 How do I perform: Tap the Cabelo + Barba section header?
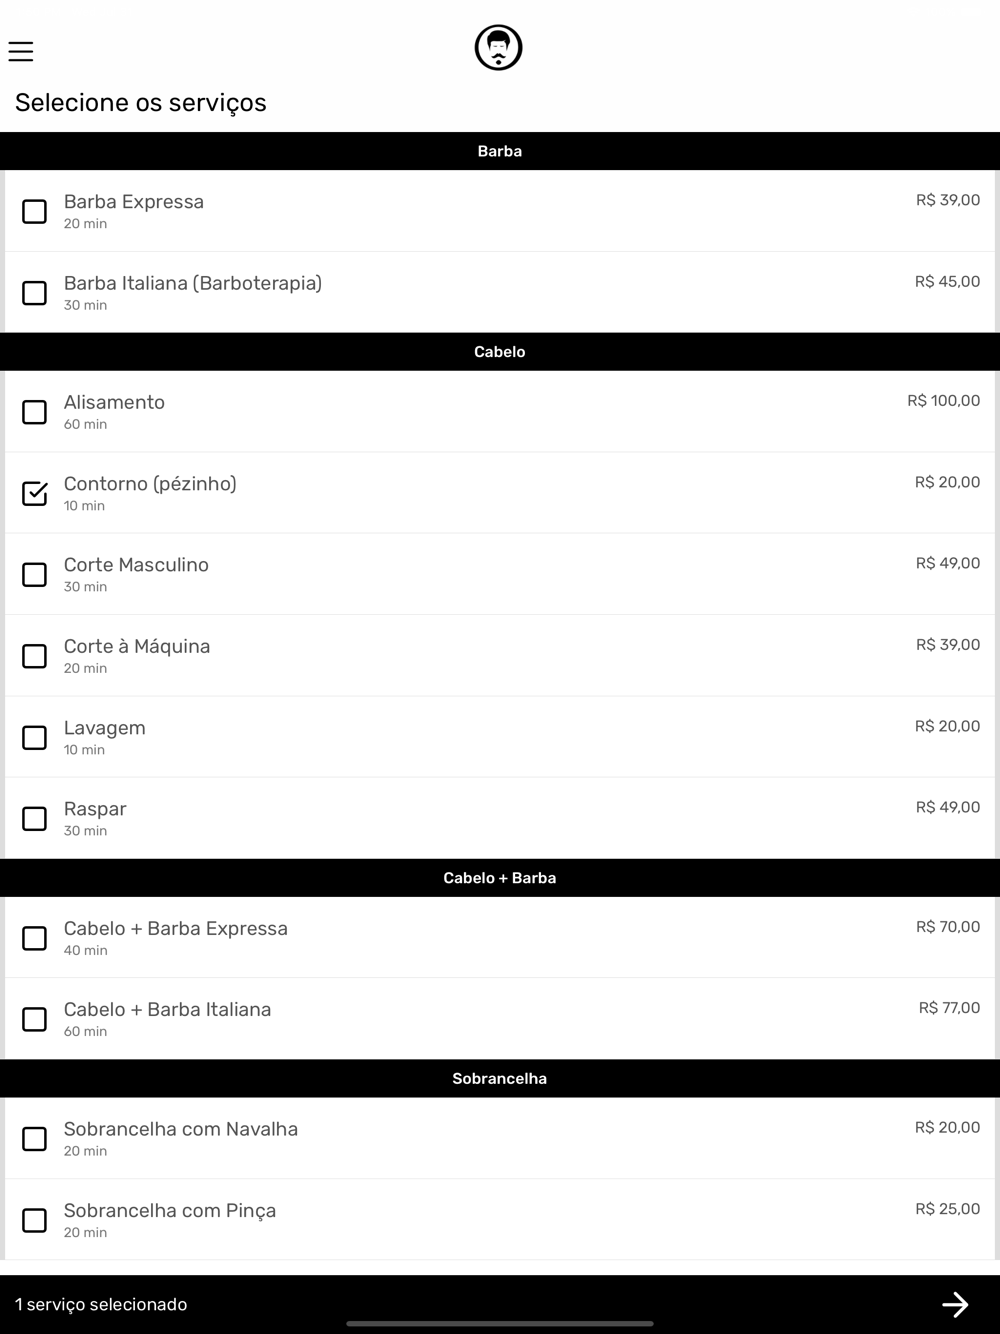pyautogui.click(x=500, y=878)
